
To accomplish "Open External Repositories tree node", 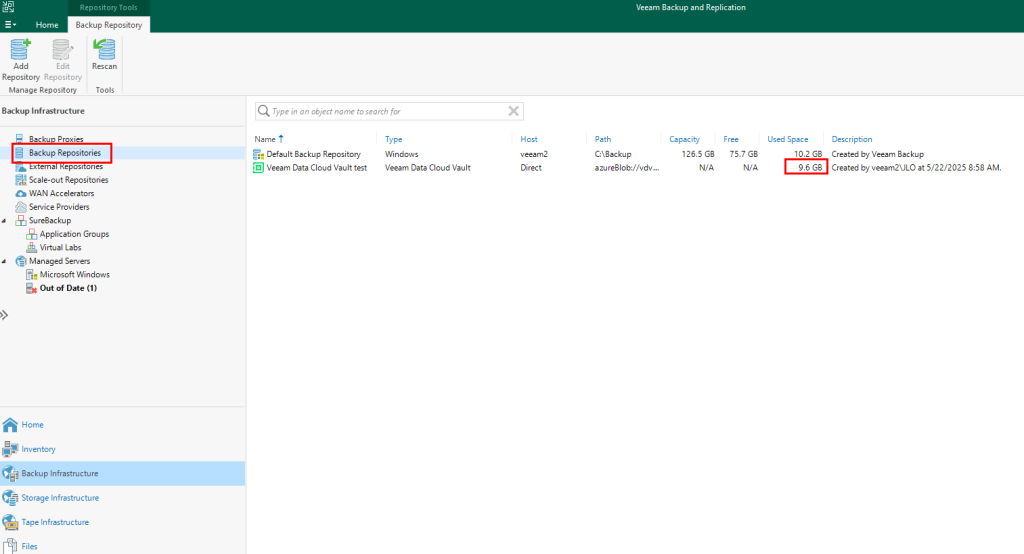I will pyautogui.click(x=65, y=167).
